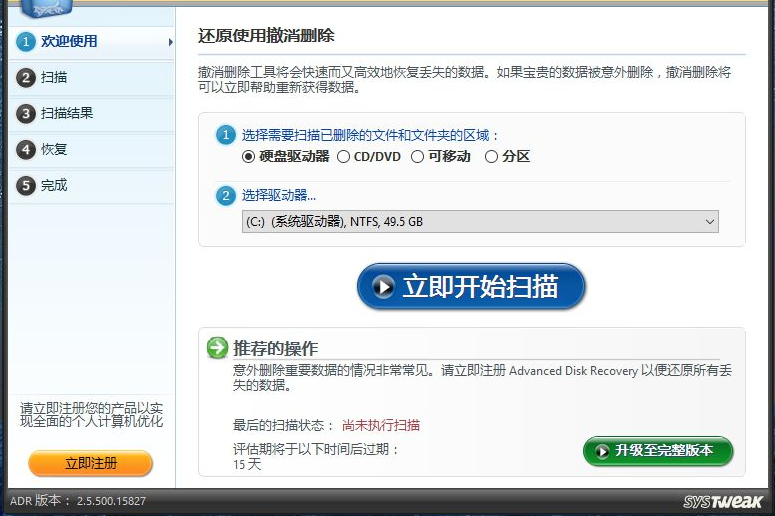Screen dimensions: 775x516
Task: Click the 15 天 evaluation period text
Action: point(247,464)
